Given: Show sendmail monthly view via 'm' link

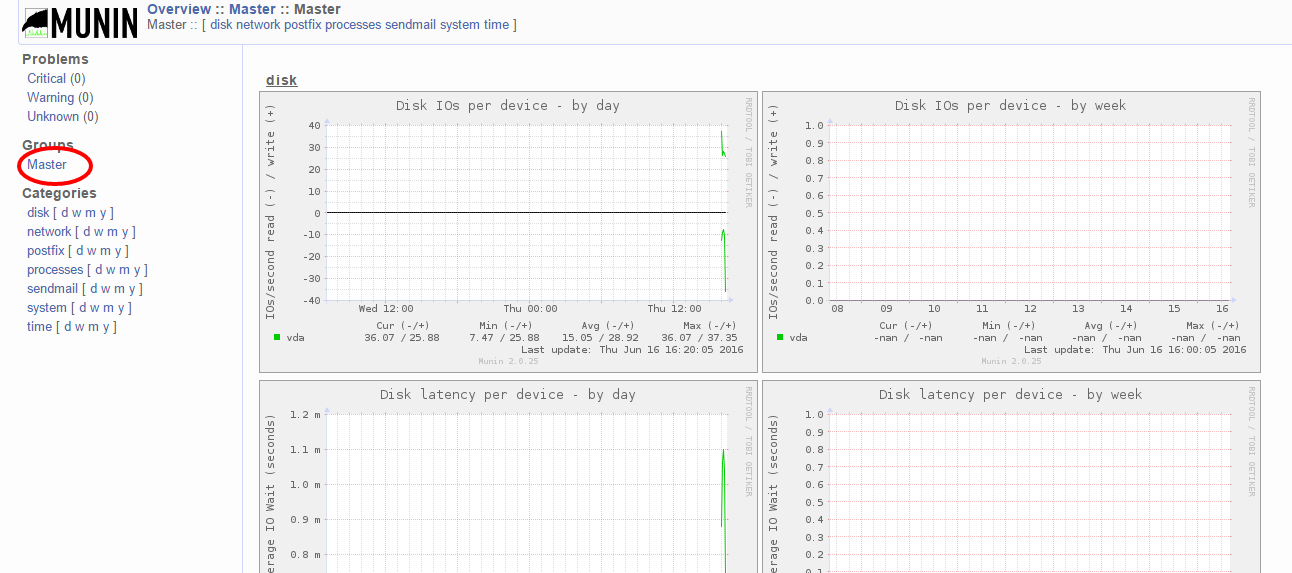Looking at the screenshot, I should [x=120, y=289].
